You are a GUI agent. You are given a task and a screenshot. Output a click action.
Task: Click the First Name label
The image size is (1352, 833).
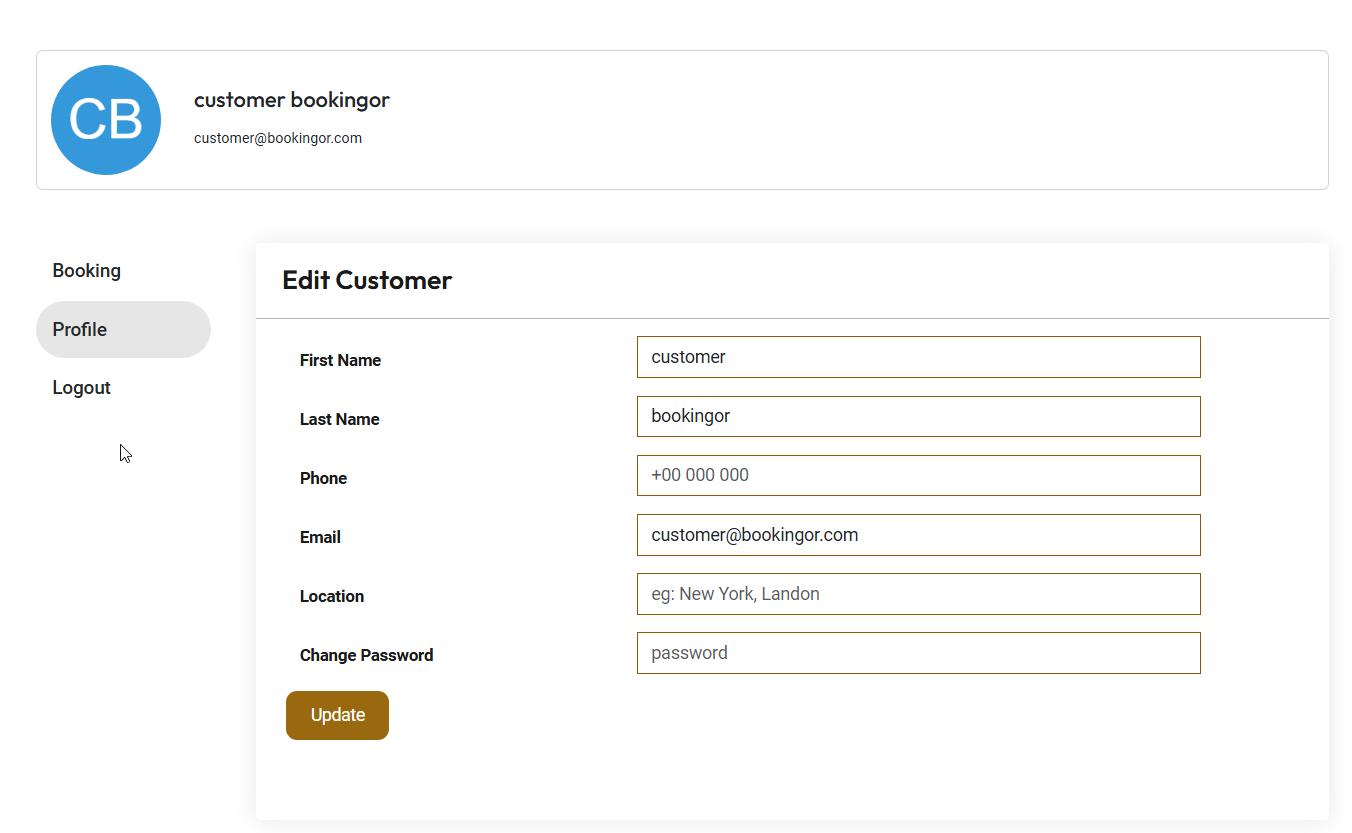(x=340, y=360)
